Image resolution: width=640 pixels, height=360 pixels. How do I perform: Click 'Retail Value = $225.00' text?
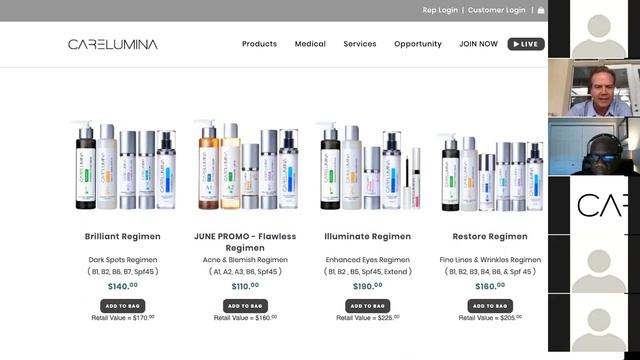click(367, 318)
